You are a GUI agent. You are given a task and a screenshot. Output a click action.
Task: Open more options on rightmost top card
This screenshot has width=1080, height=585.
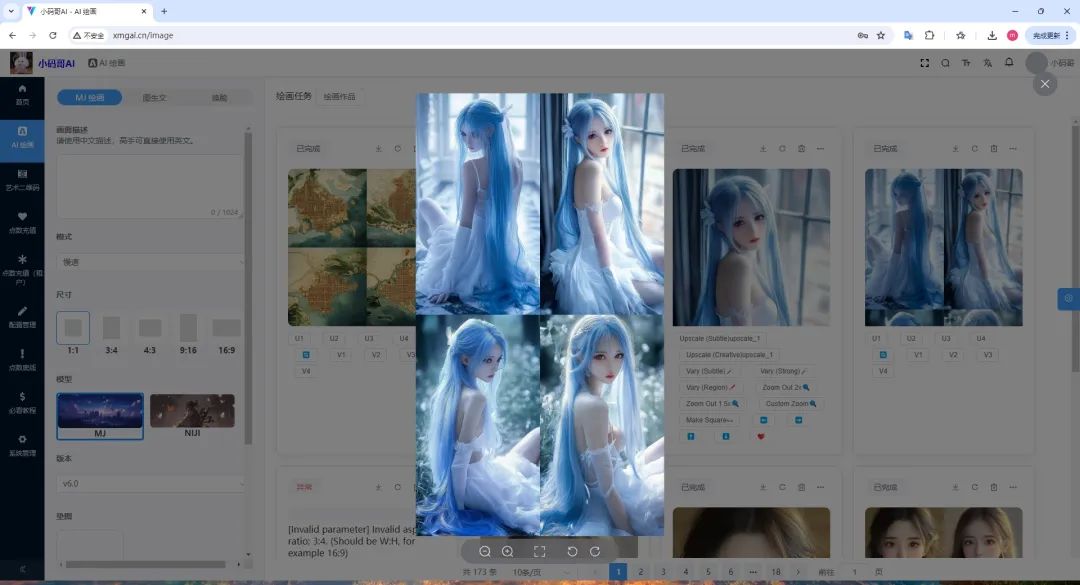coord(1013,149)
